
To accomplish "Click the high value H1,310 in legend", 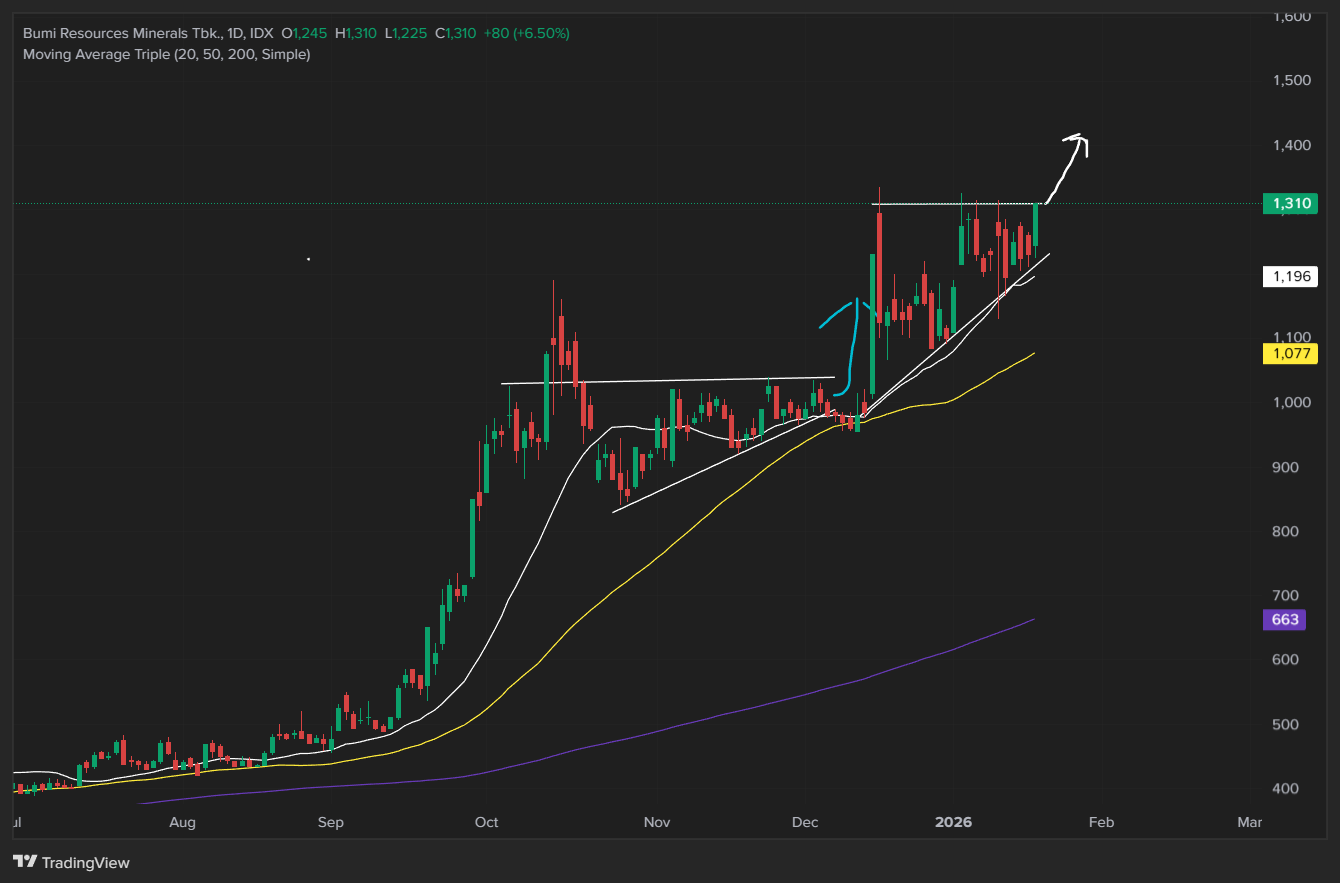I will 355,33.
